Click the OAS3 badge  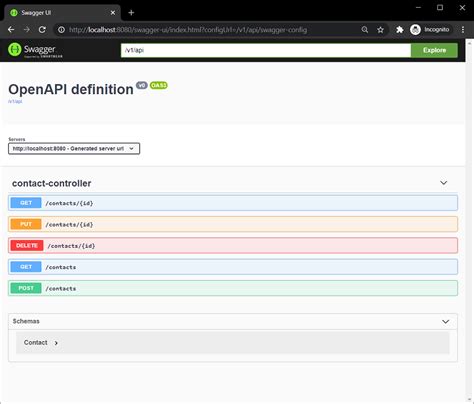159,85
